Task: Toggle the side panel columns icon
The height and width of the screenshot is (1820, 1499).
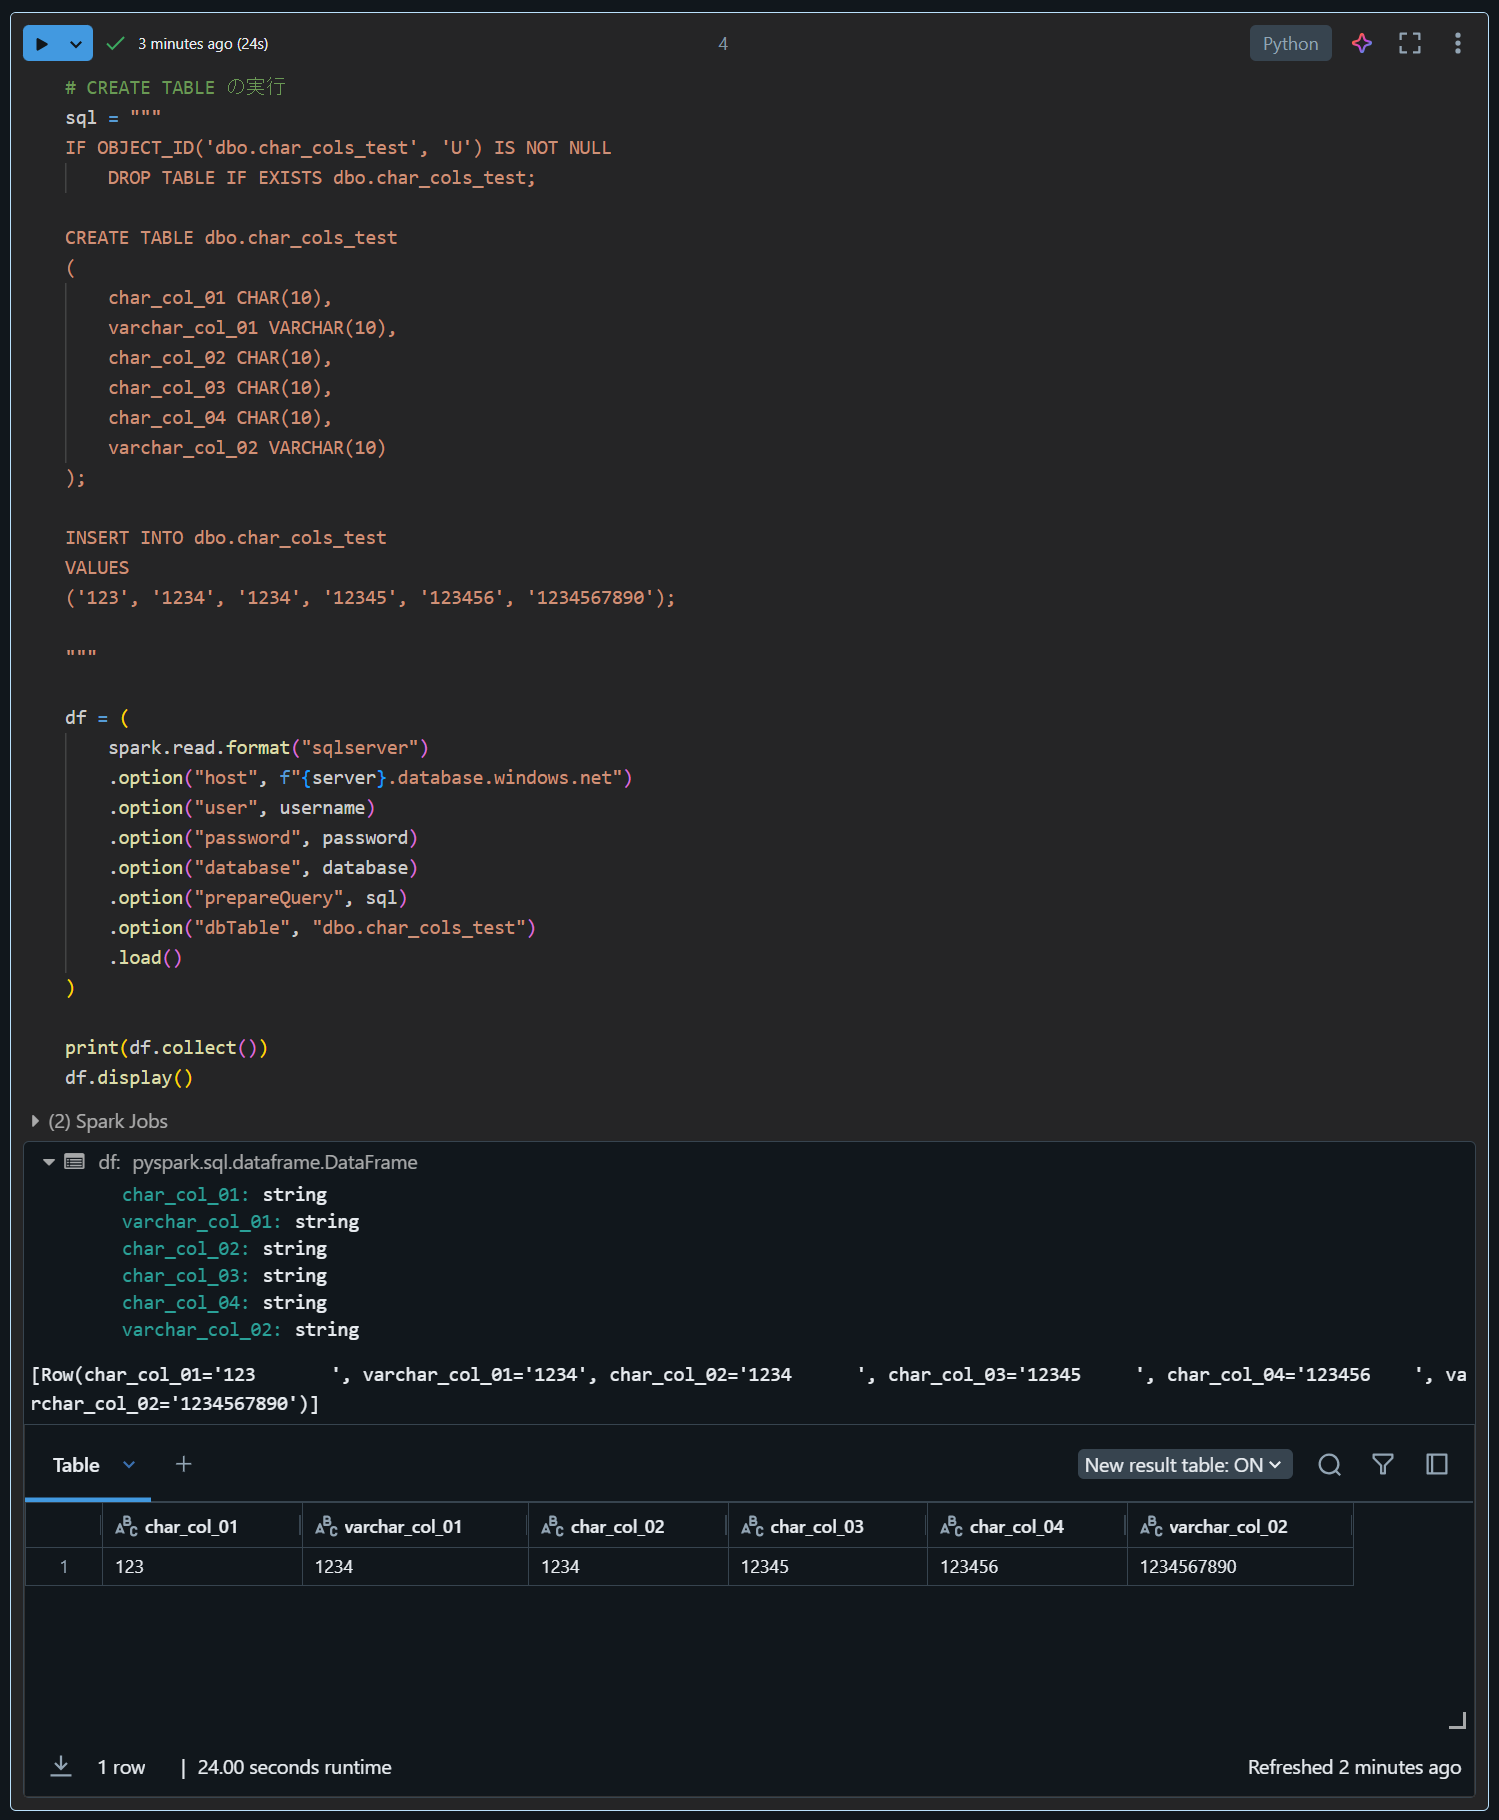Action: pos(1437,1465)
